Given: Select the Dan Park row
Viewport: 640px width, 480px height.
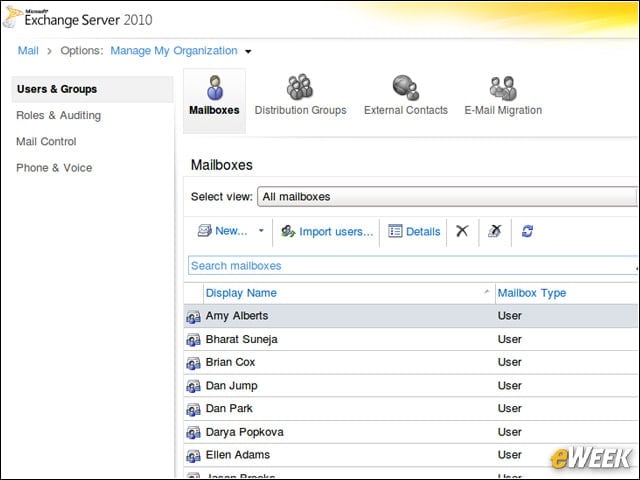Looking at the screenshot, I should (411, 409).
